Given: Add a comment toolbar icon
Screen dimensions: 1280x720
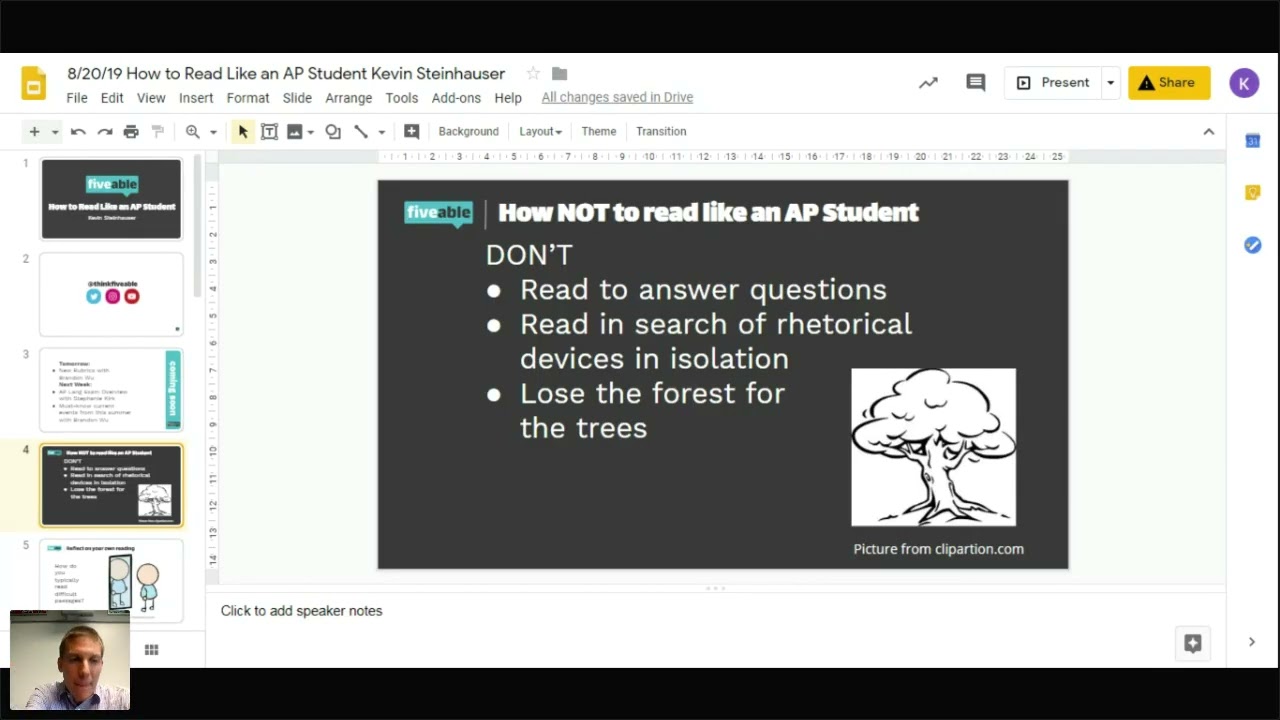Looking at the screenshot, I should 411,131.
